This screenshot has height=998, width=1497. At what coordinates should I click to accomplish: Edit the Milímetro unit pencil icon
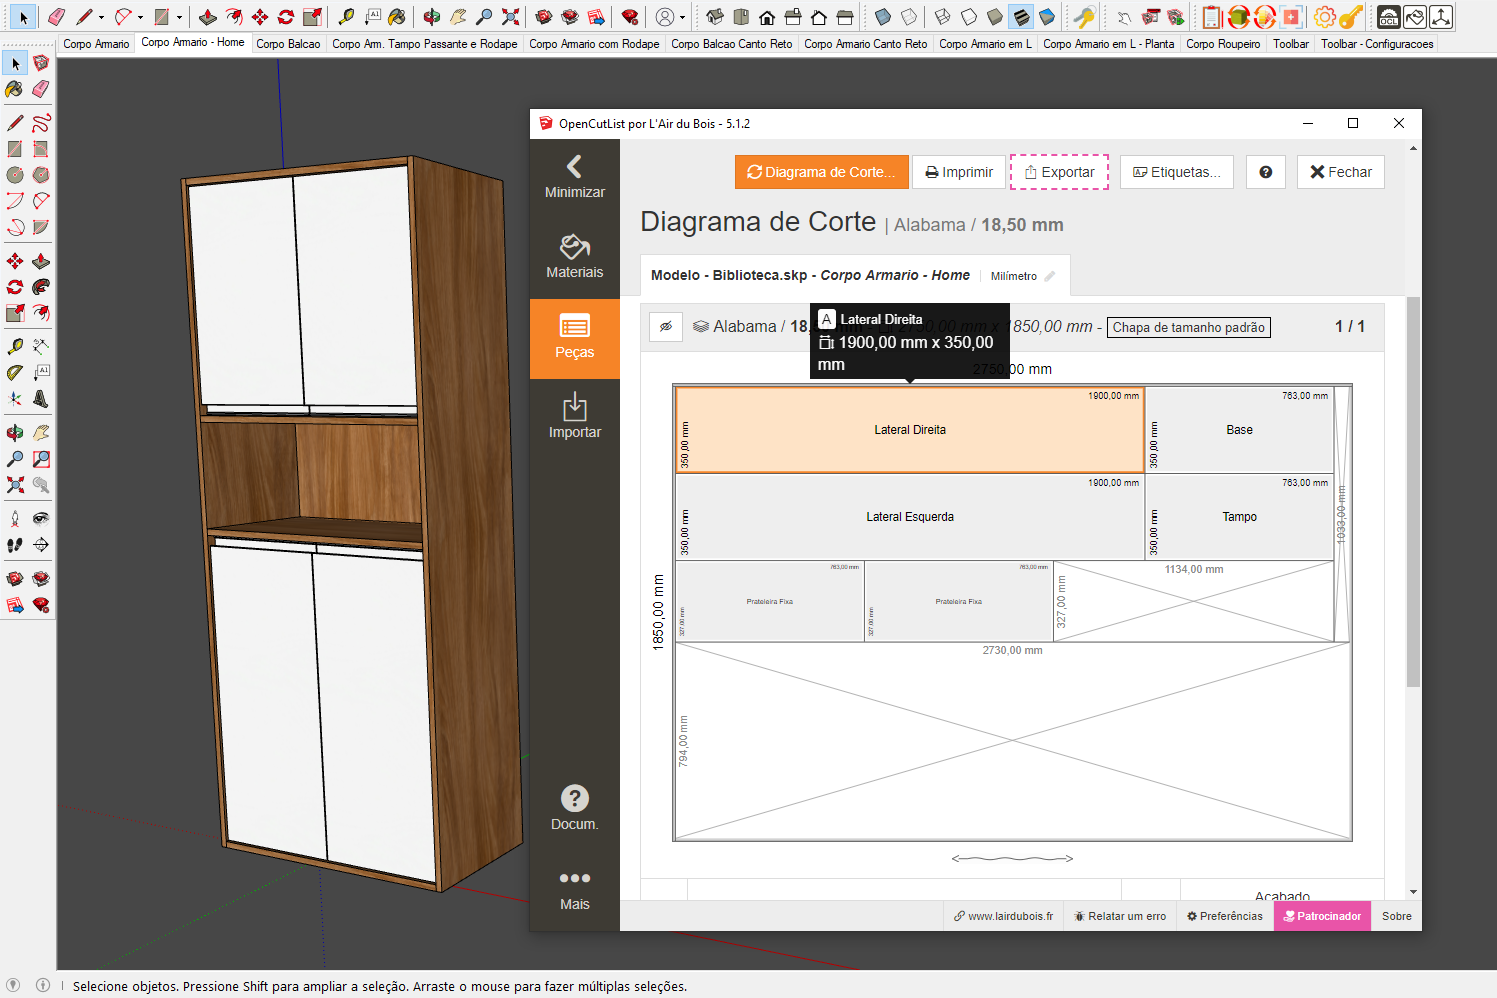(1050, 276)
